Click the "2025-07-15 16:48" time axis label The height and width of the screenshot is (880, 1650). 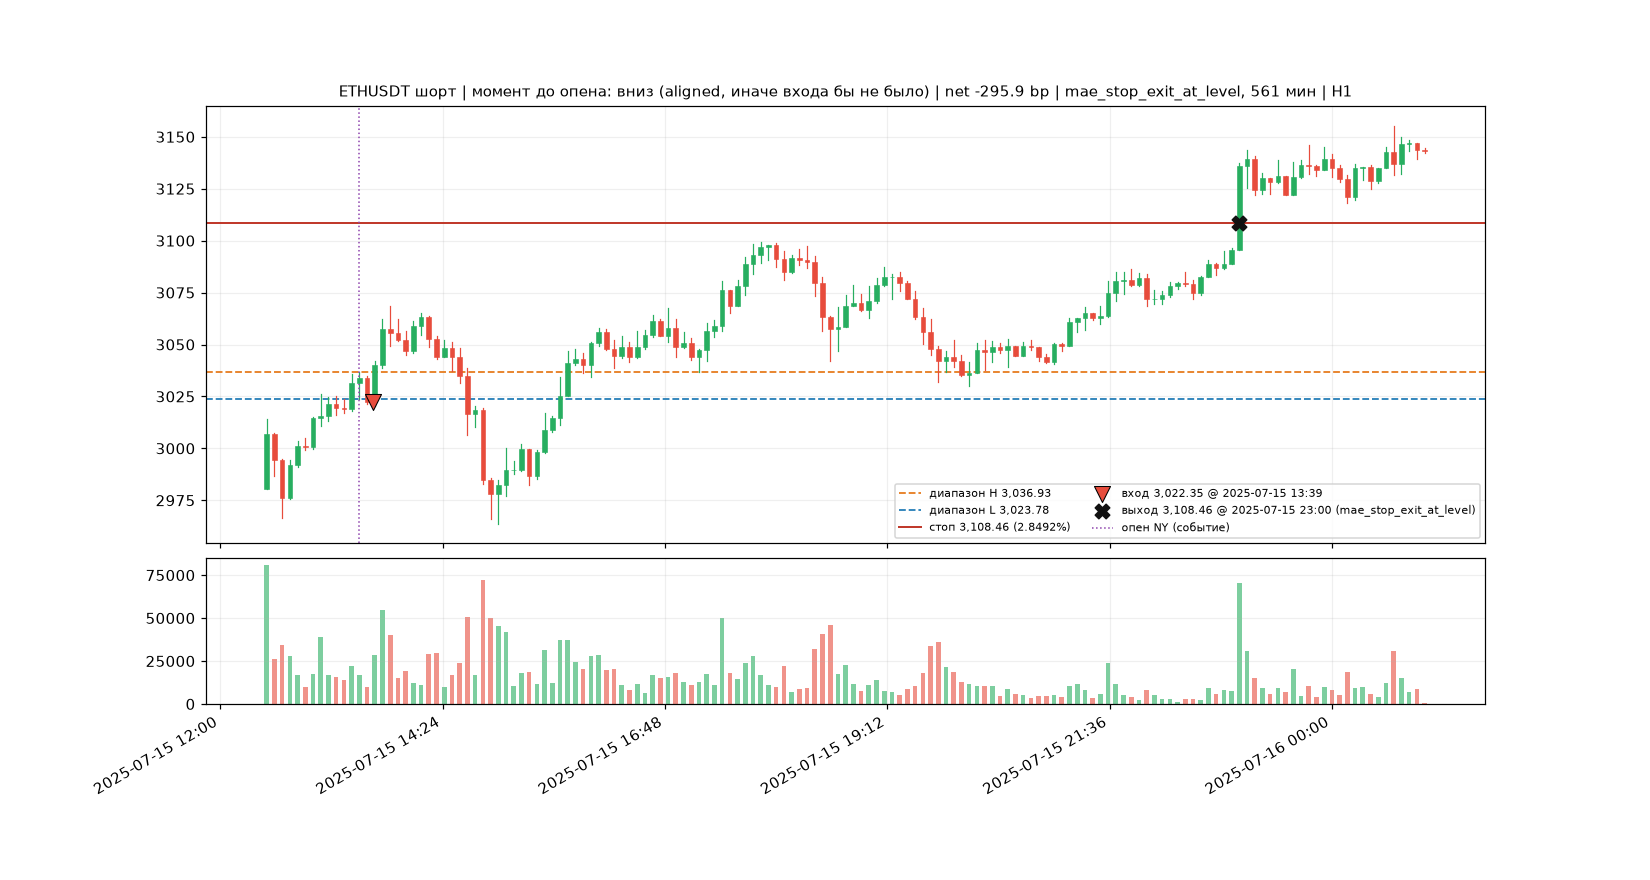tap(600, 756)
